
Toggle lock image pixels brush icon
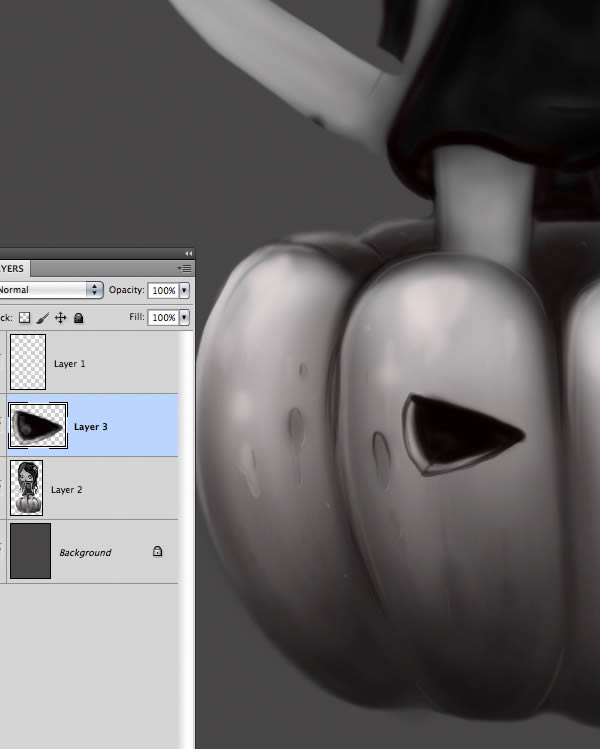(x=43, y=318)
